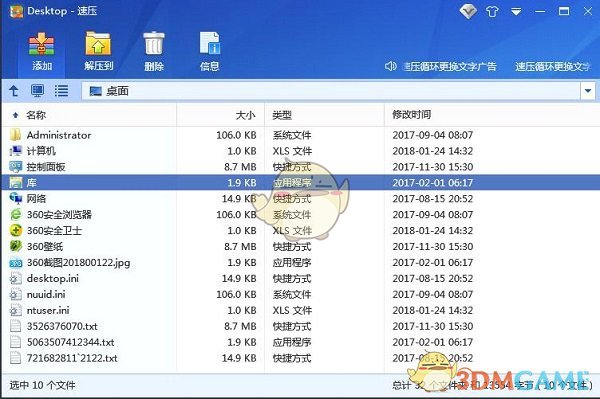This screenshot has width=600, height=399.
Task: Click the computer monitor navigation icon
Action: click(x=38, y=91)
